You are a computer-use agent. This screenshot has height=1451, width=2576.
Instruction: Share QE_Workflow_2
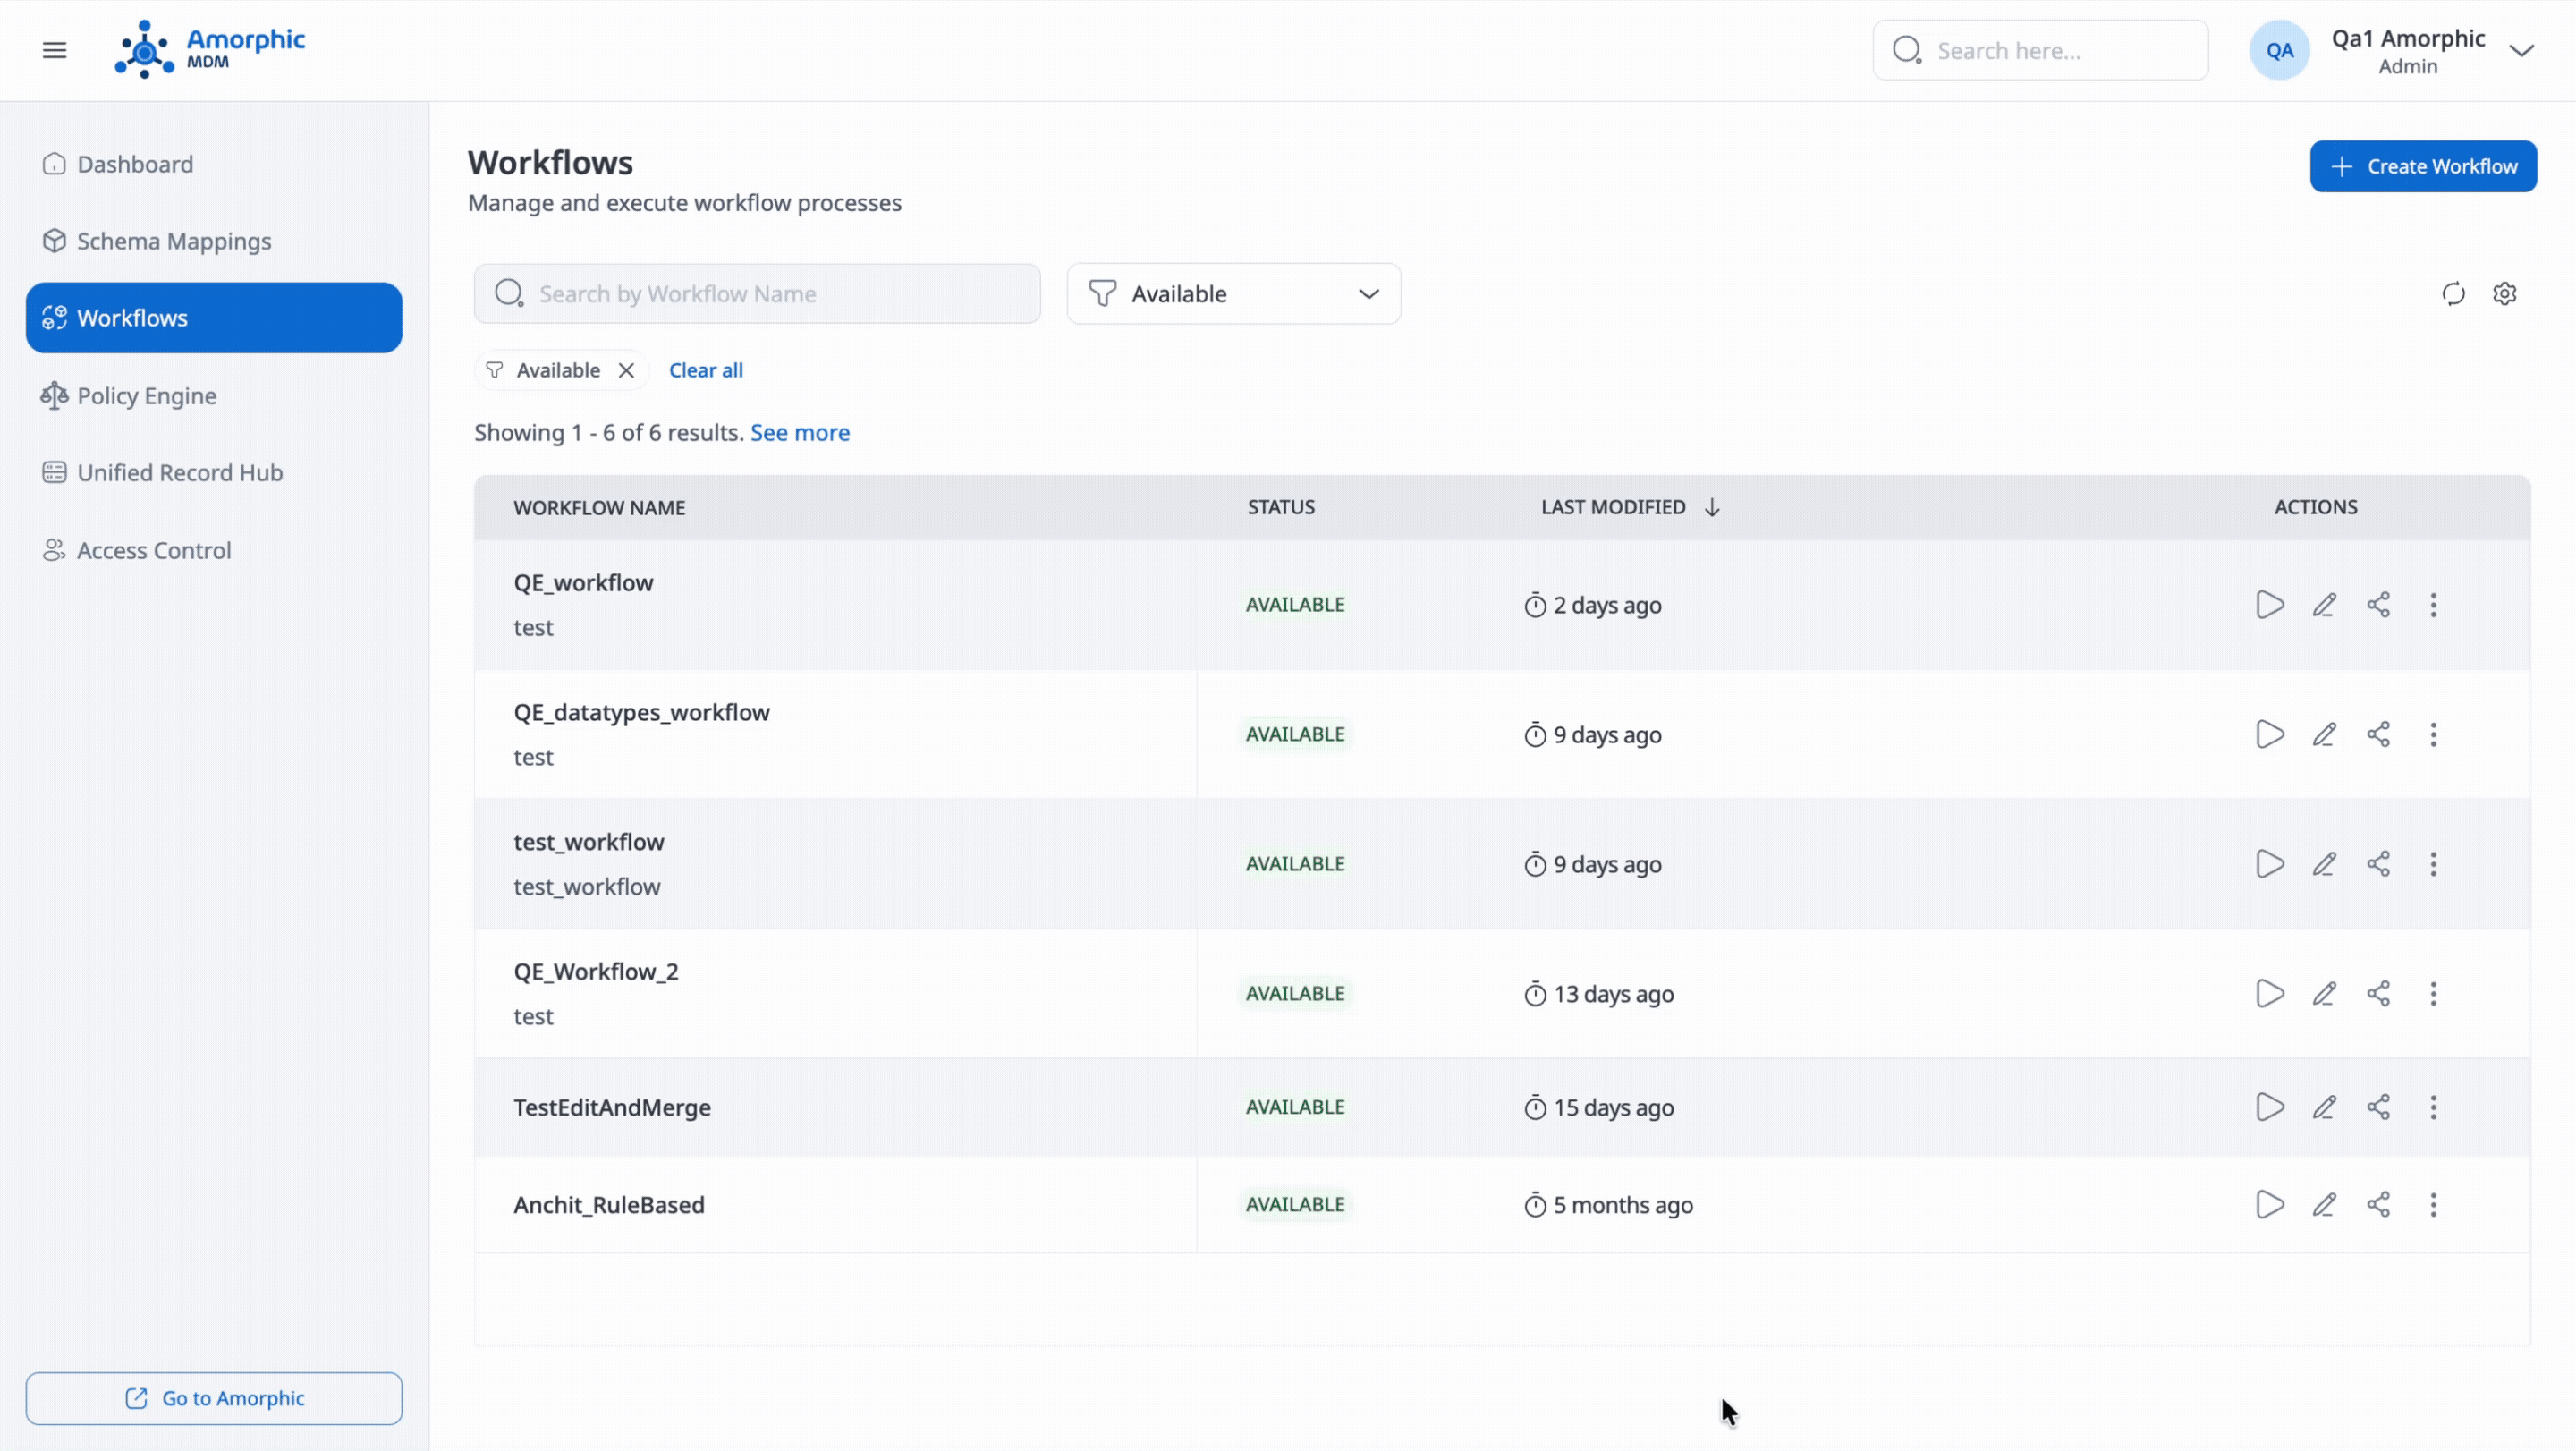coord(2379,994)
